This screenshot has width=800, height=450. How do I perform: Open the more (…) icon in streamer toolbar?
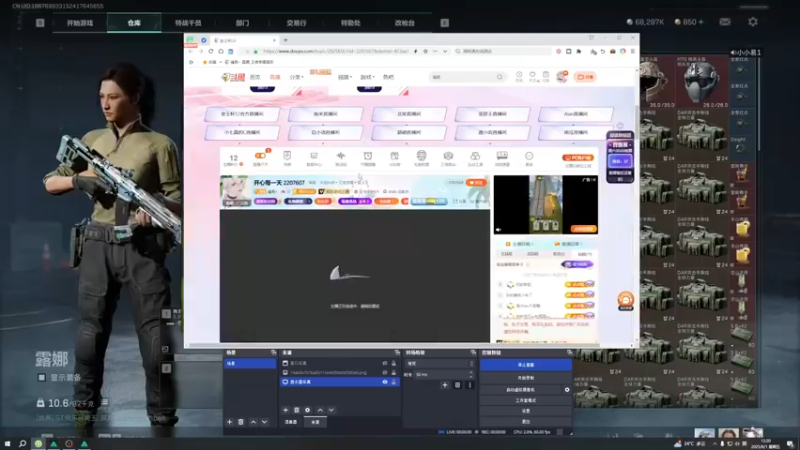point(529,158)
